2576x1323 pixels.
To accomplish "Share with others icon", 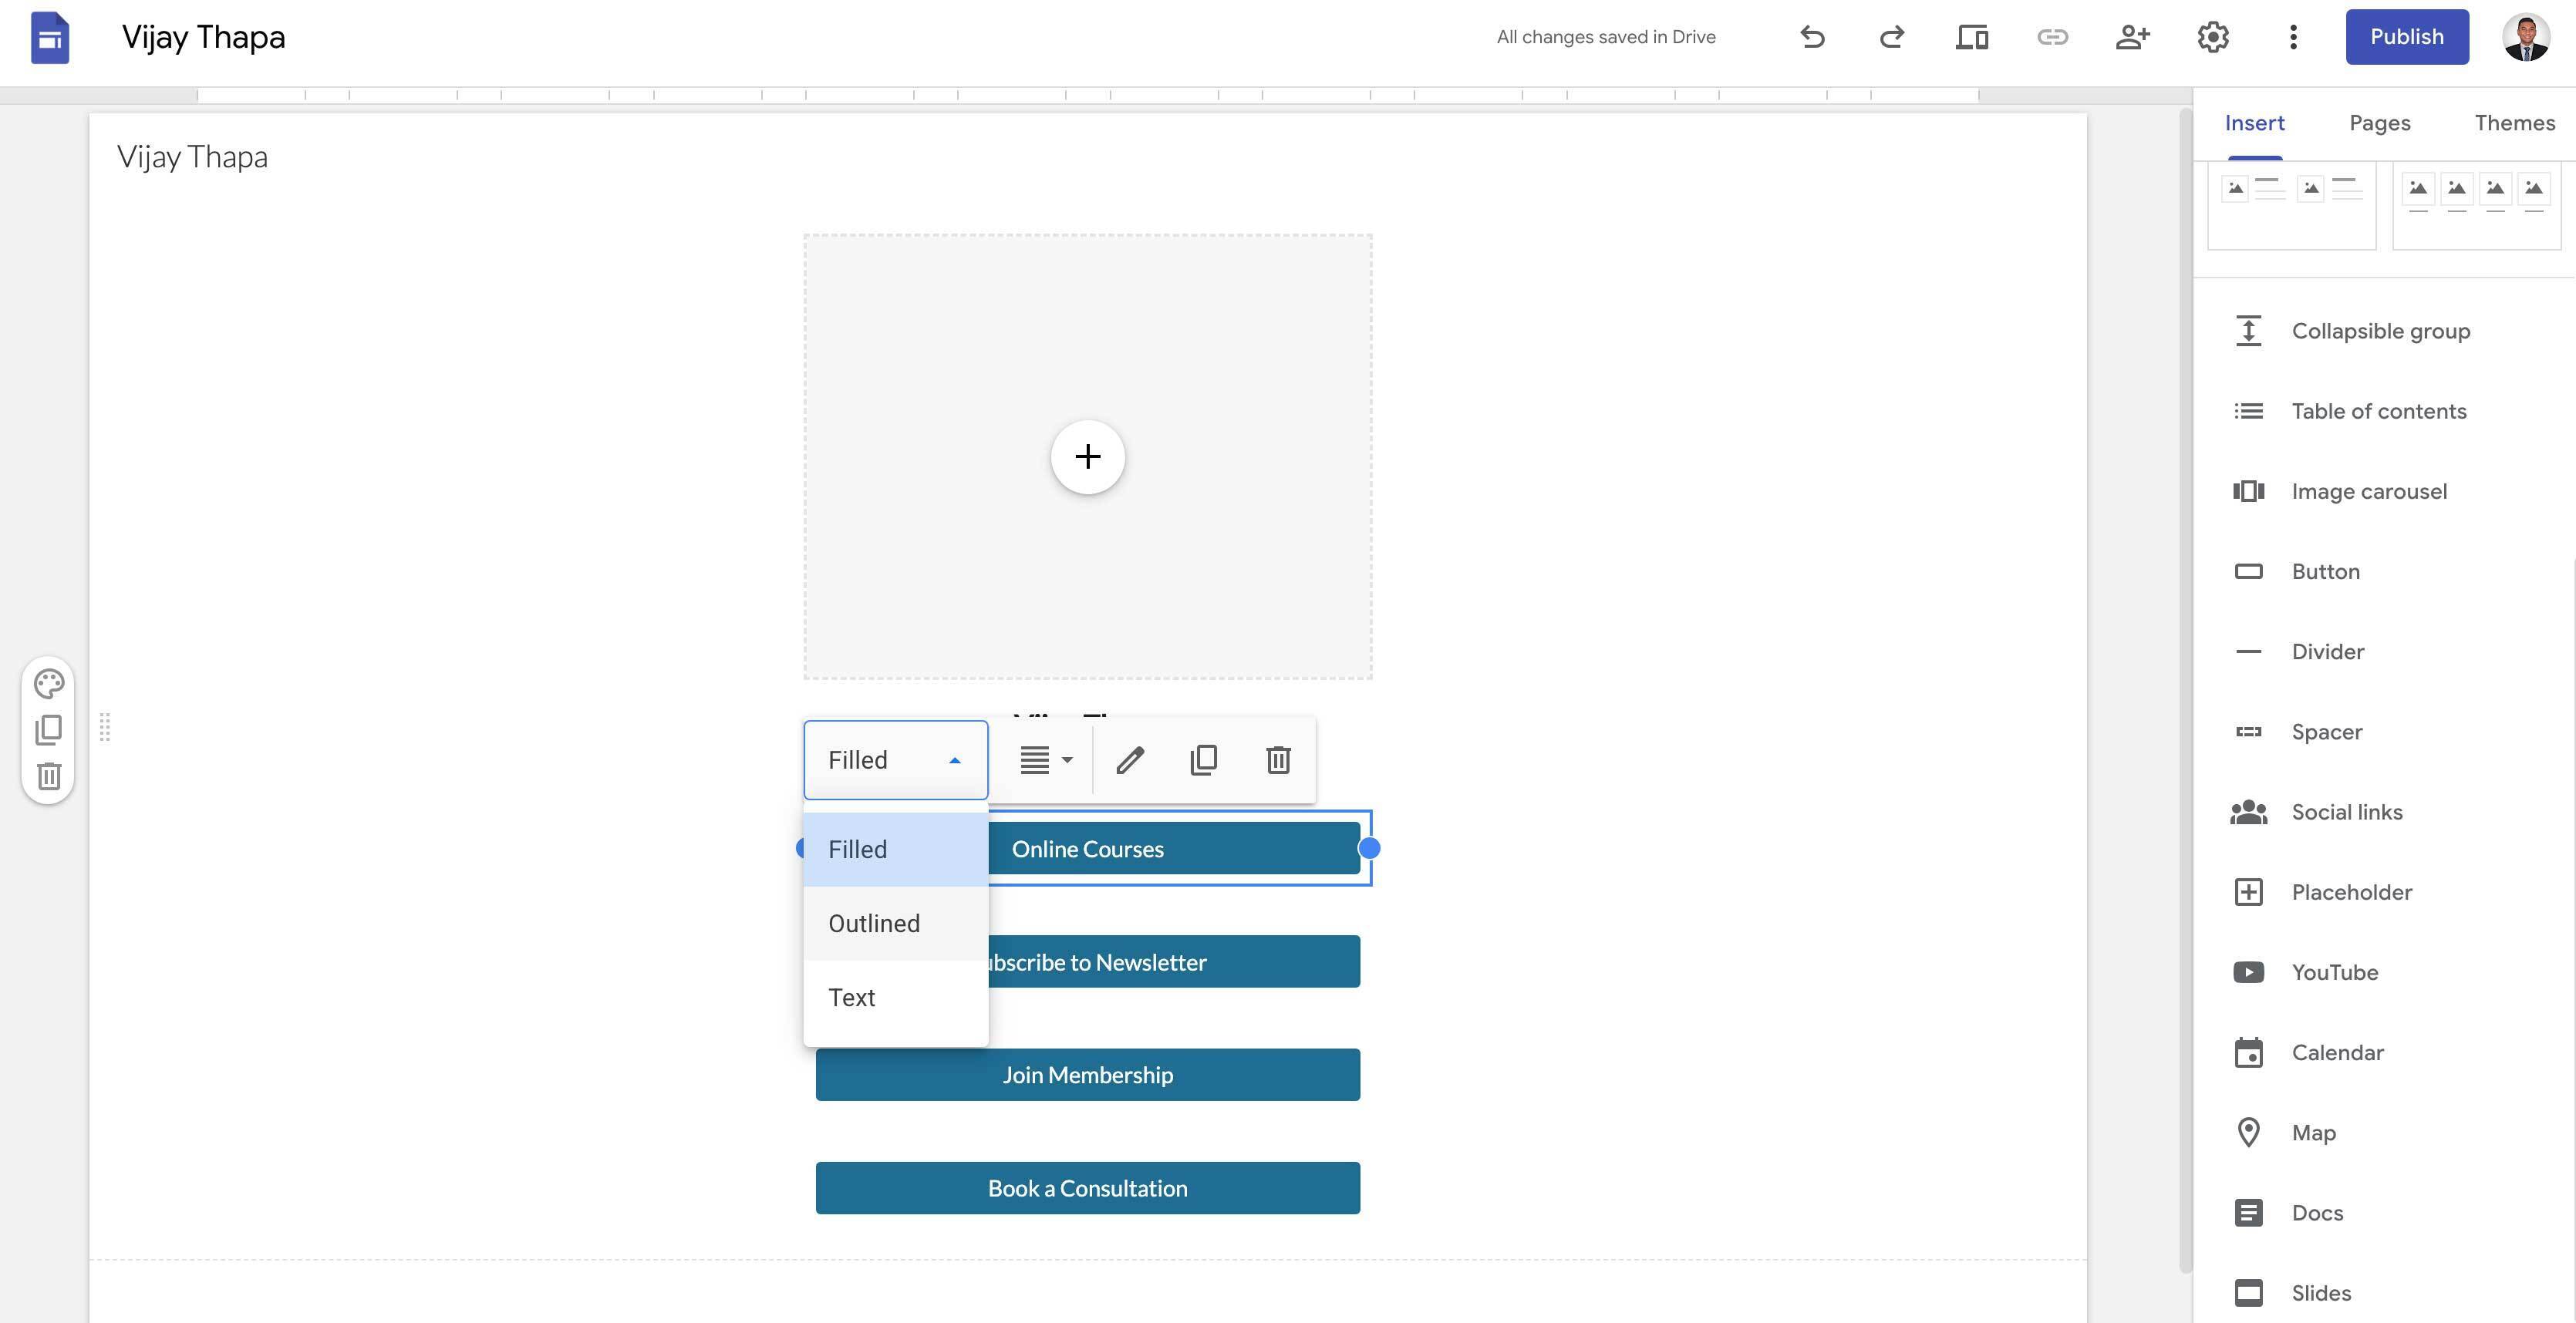I will pyautogui.click(x=2132, y=37).
